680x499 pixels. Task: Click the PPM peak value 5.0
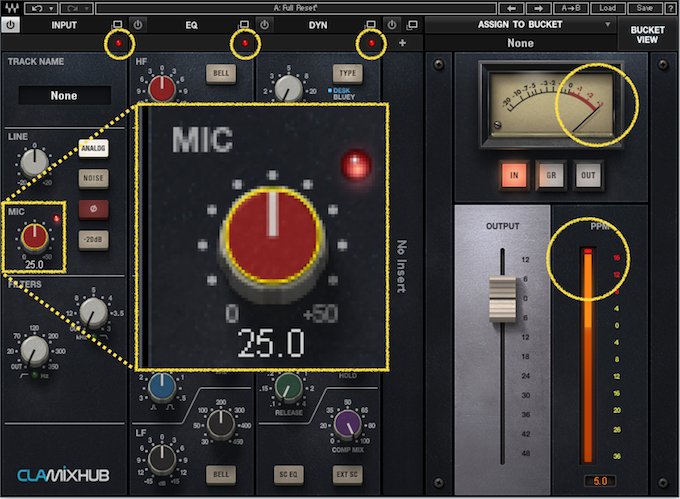(x=600, y=481)
